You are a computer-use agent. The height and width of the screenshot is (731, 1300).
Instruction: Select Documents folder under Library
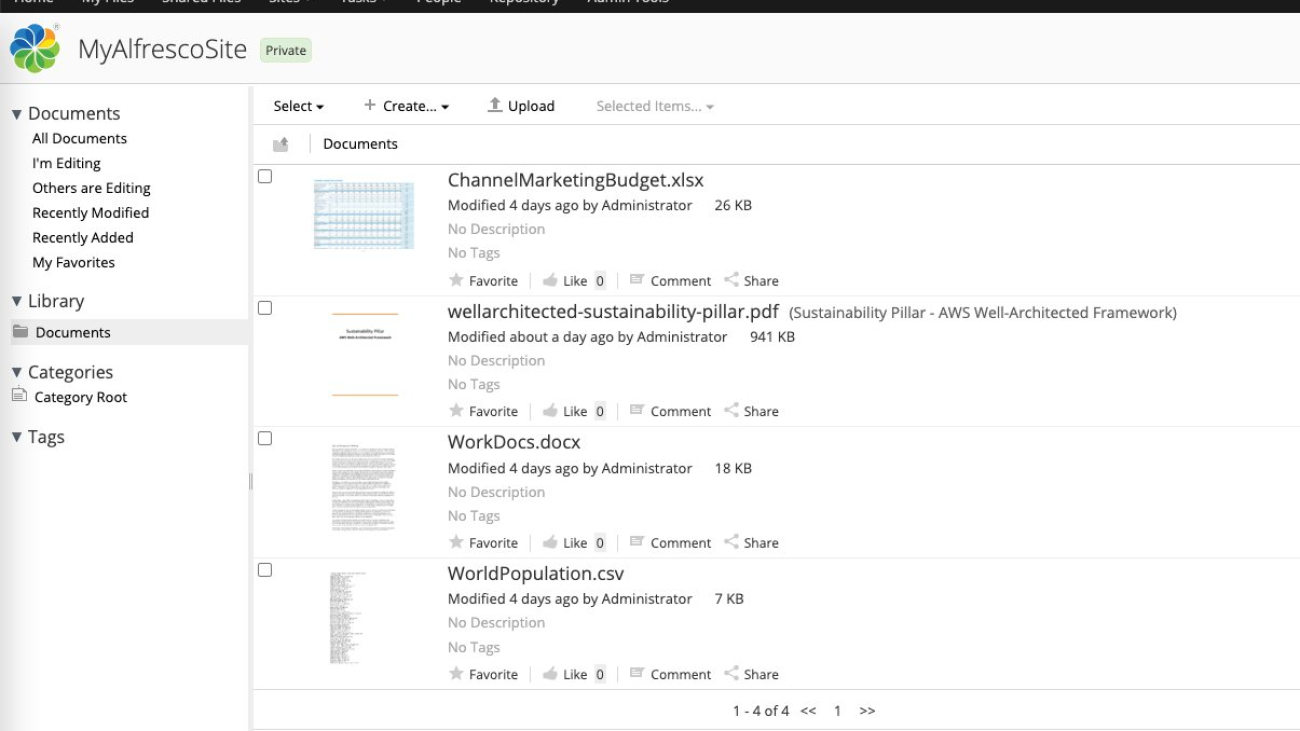(73, 332)
